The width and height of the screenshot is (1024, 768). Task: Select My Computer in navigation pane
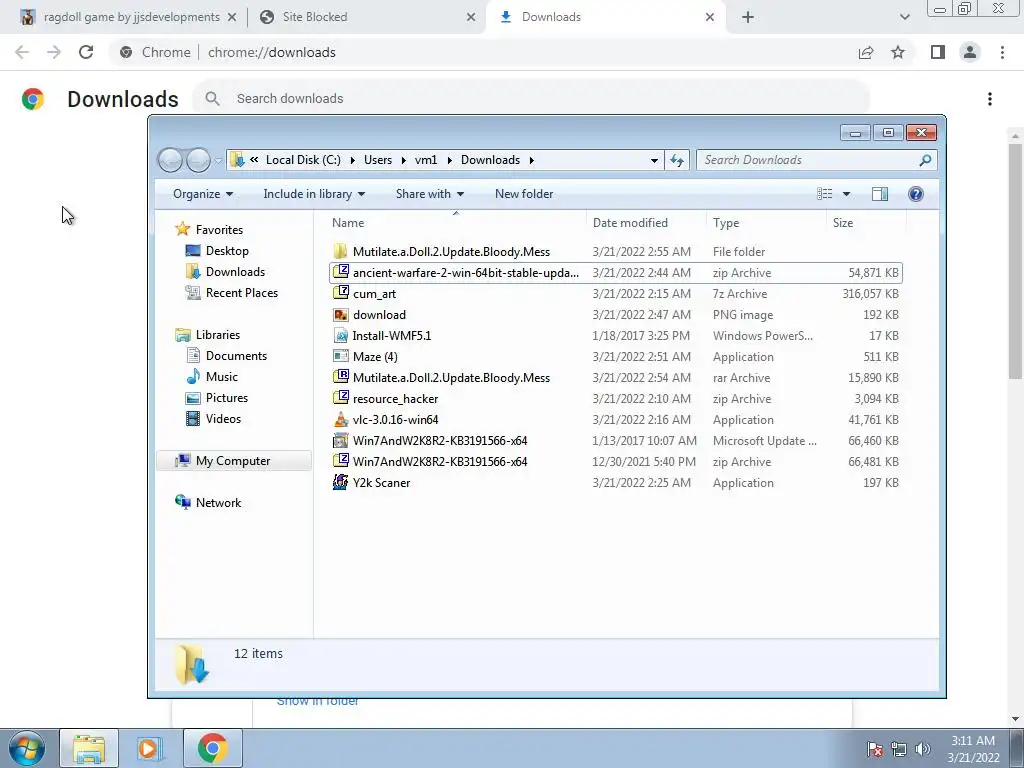233,461
